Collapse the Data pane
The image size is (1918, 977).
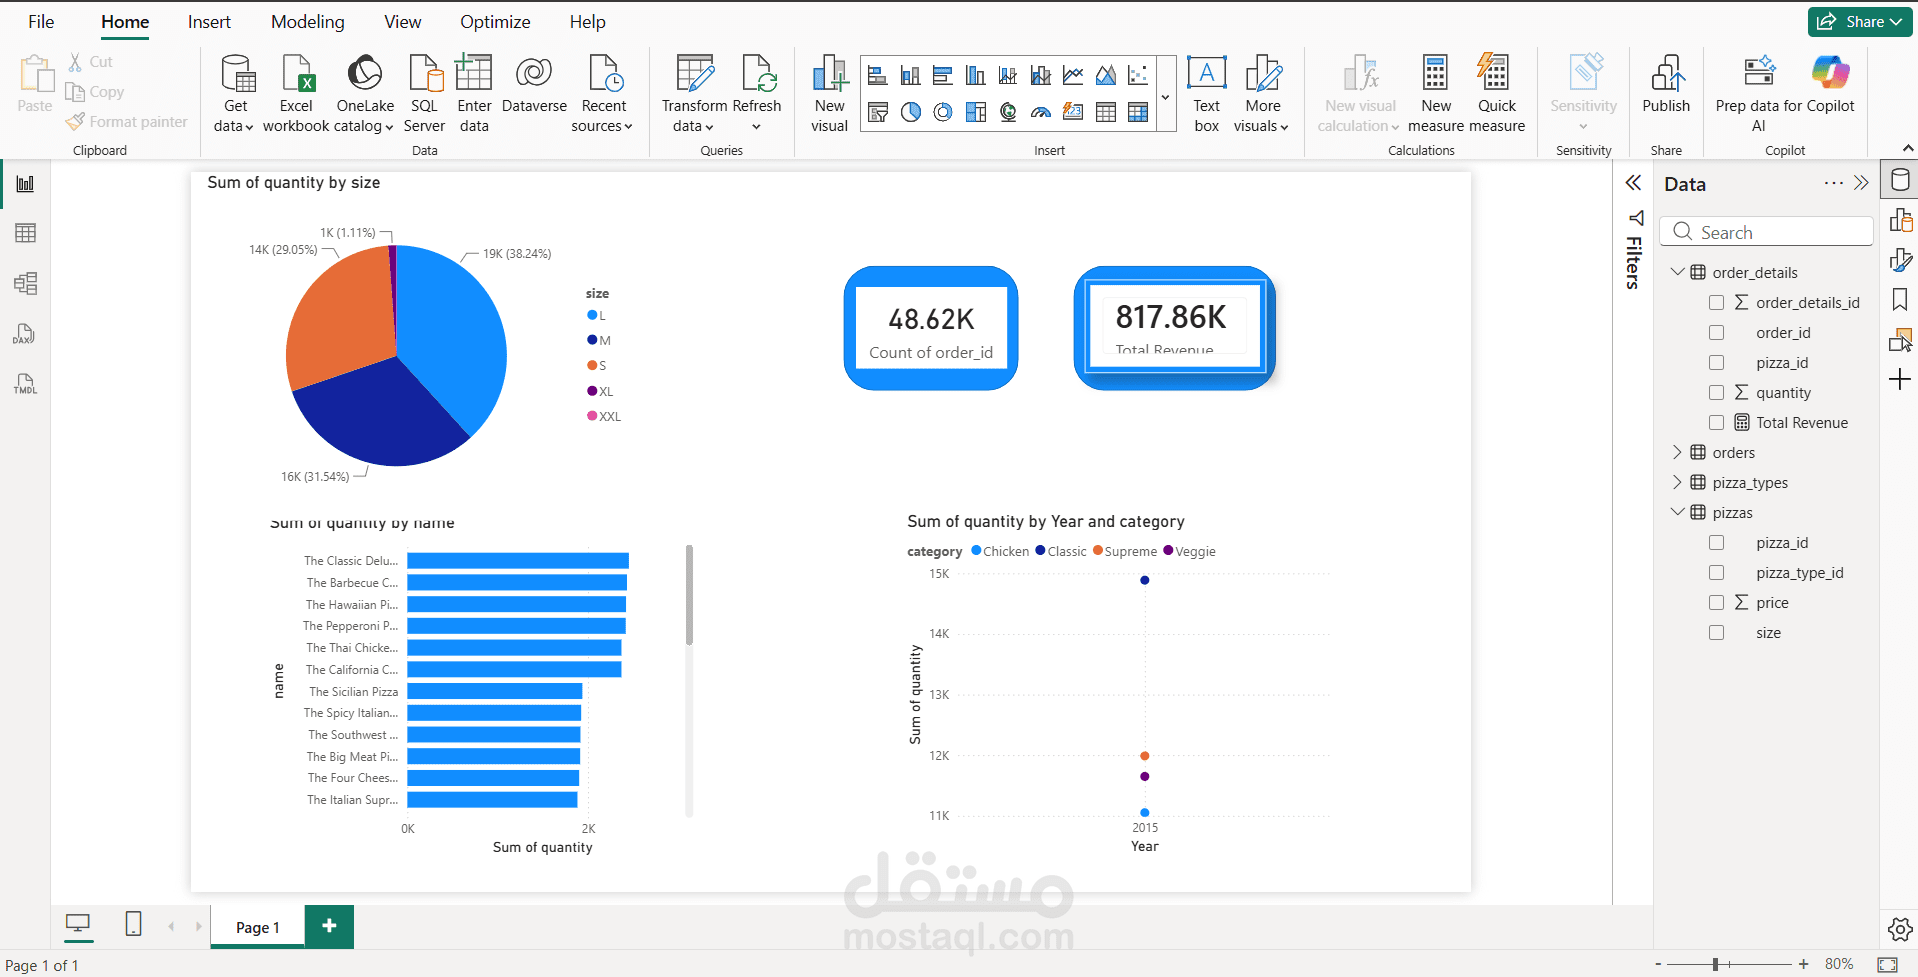1861,183
